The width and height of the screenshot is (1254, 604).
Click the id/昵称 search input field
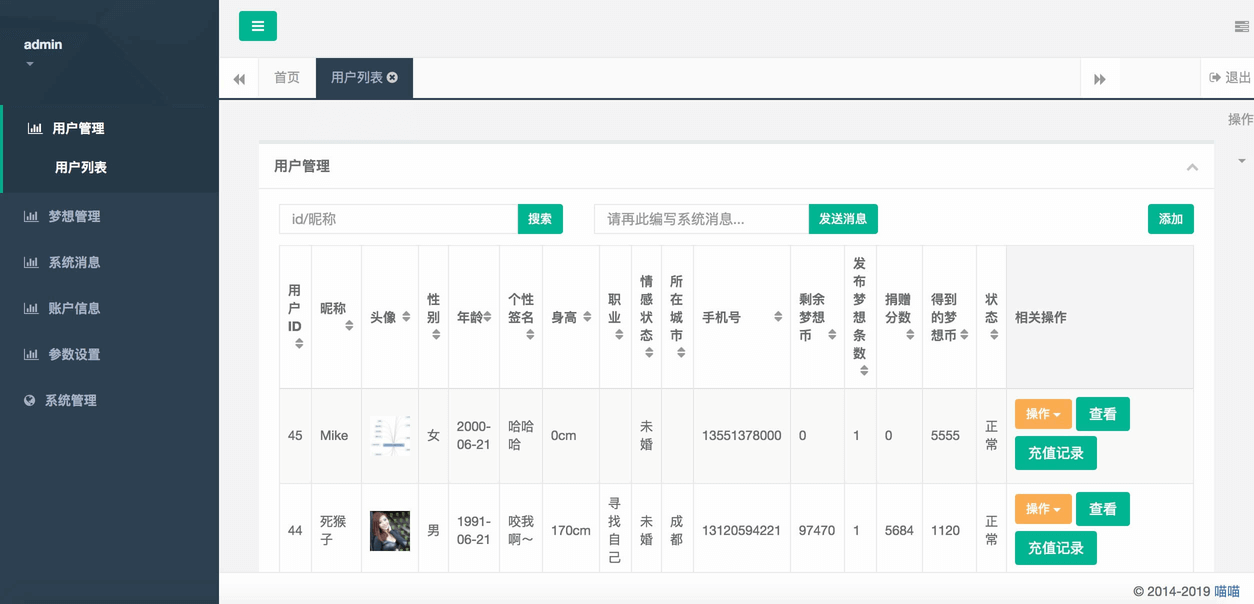tap(398, 219)
